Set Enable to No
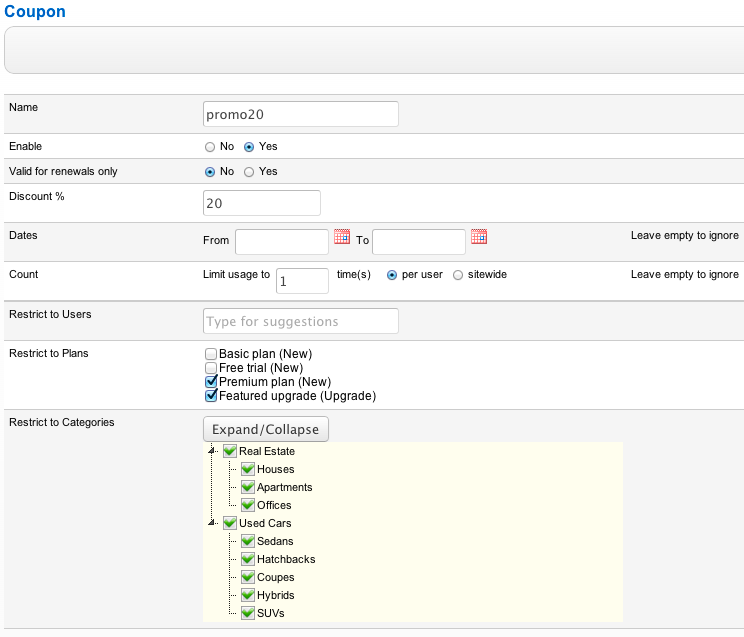This screenshot has height=637, width=744. (x=210, y=147)
